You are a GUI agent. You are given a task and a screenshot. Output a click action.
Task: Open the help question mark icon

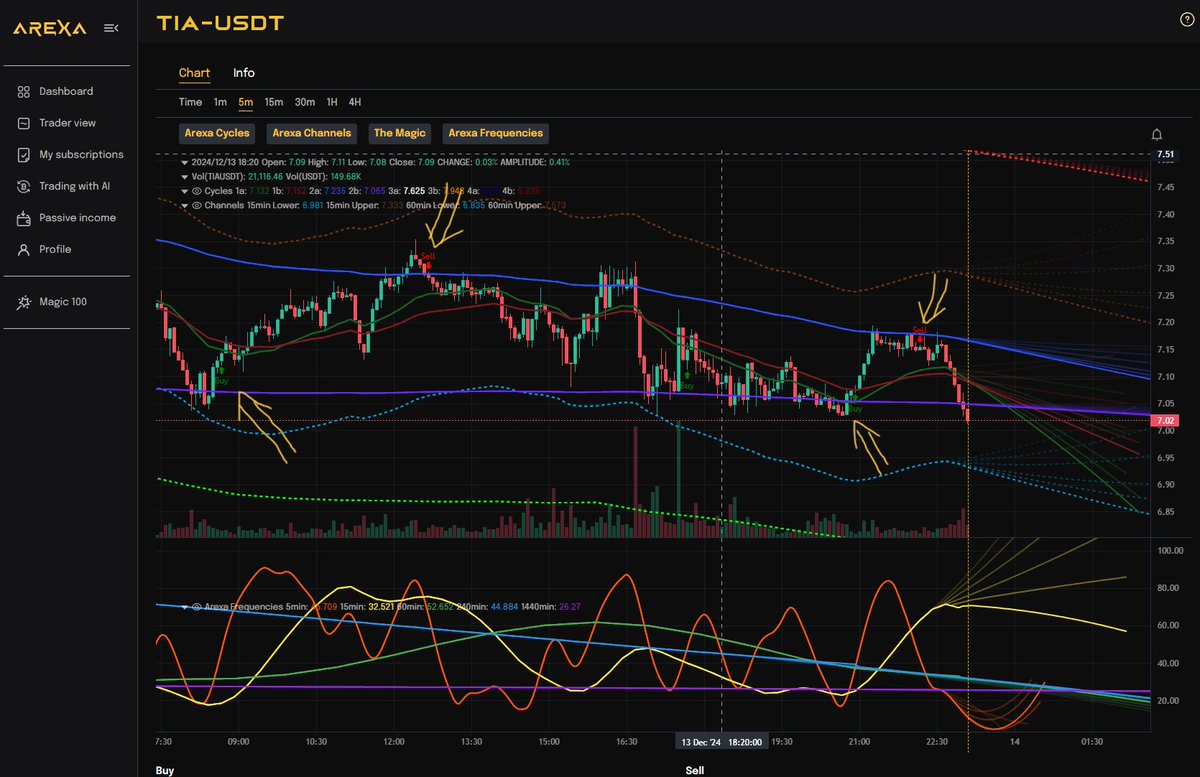point(1186,20)
